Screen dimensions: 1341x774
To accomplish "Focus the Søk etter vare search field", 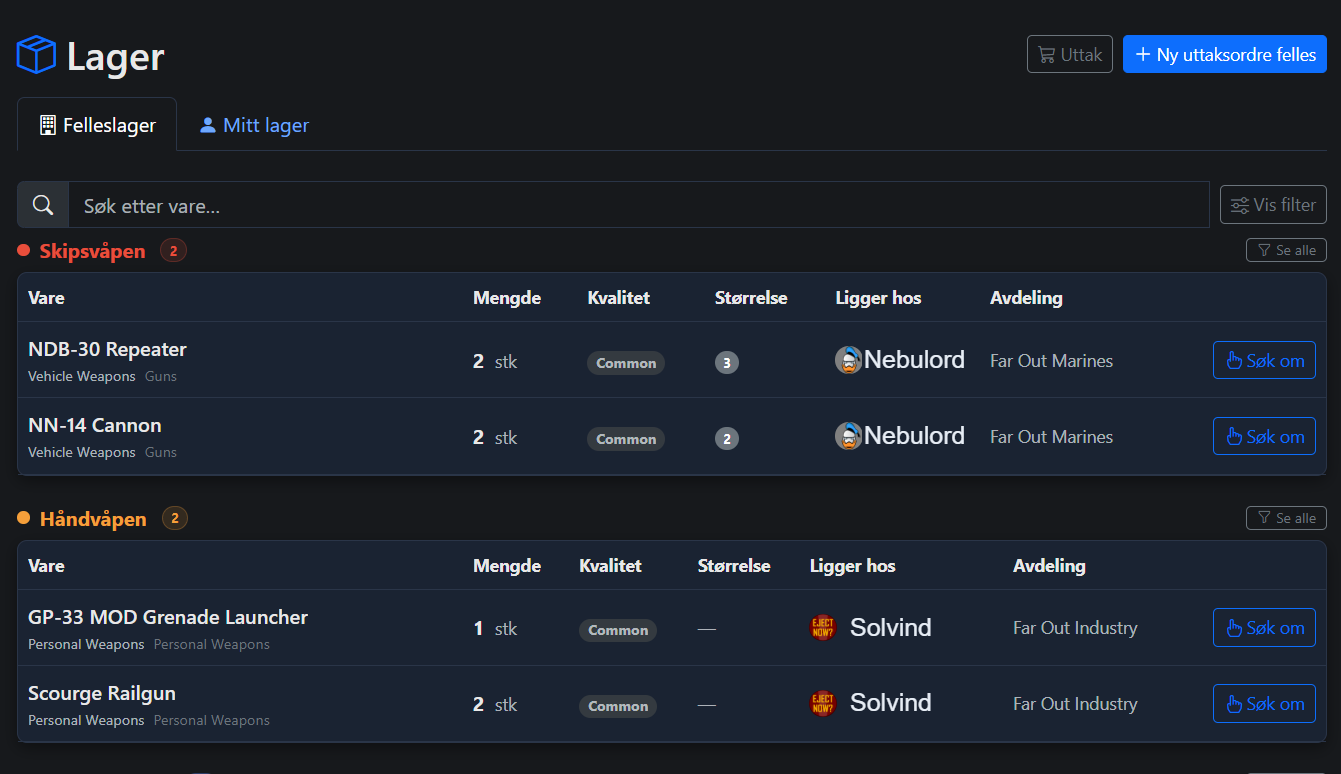I will coord(638,205).
